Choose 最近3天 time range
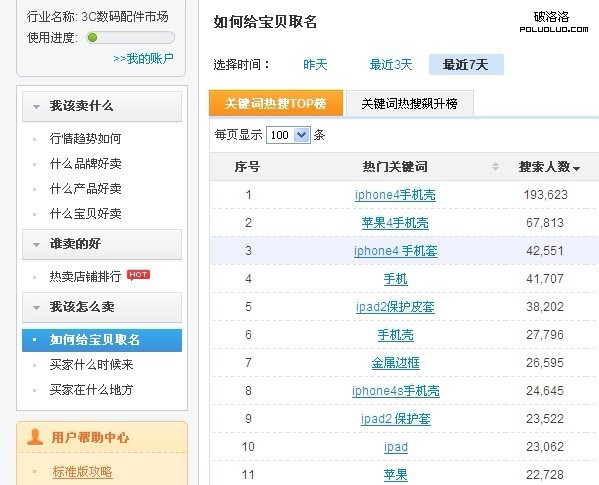Image resolution: width=599 pixels, height=485 pixels. point(391,65)
